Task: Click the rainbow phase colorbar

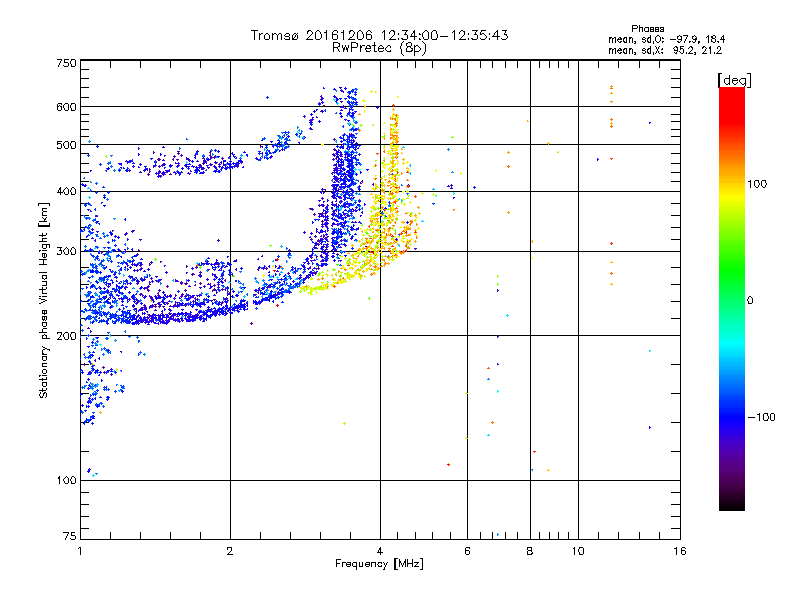Action: [x=732, y=299]
